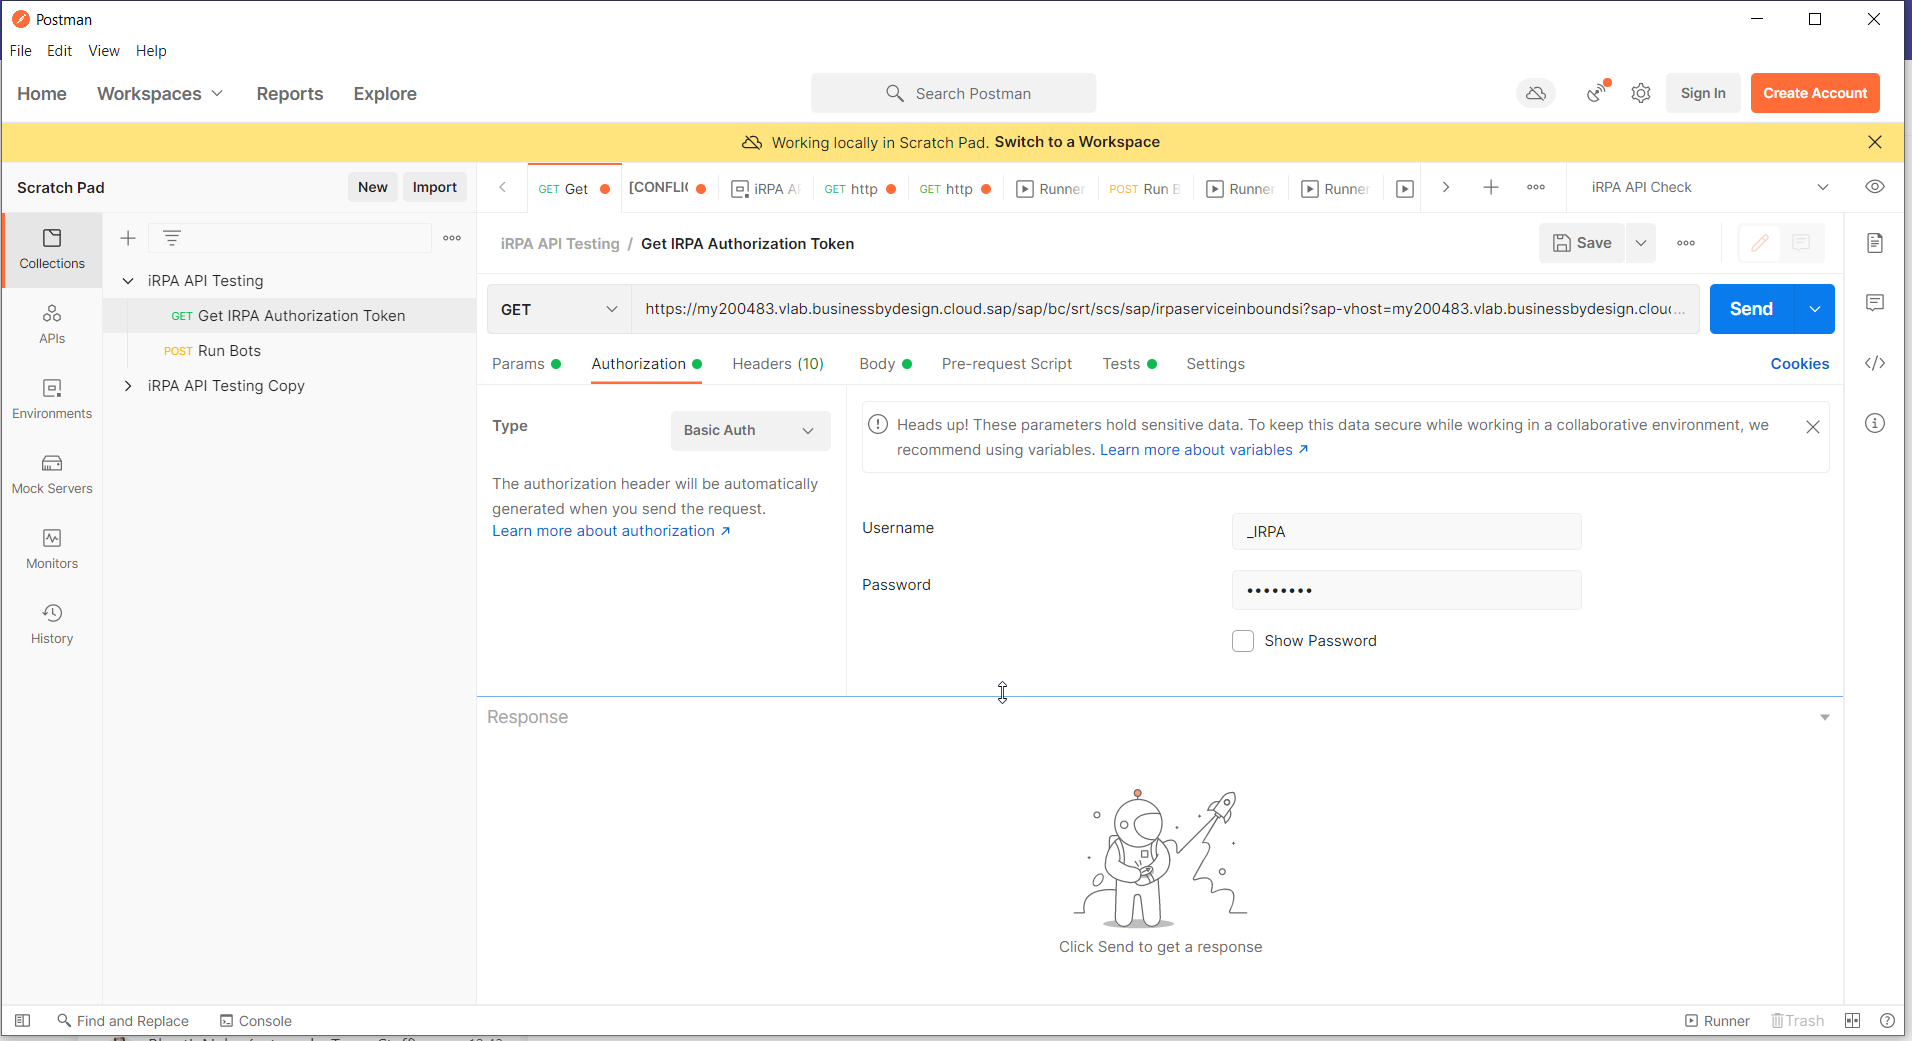Switch to the Params tab
Viewport: 1912px width, 1041px height.
[x=526, y=364]
